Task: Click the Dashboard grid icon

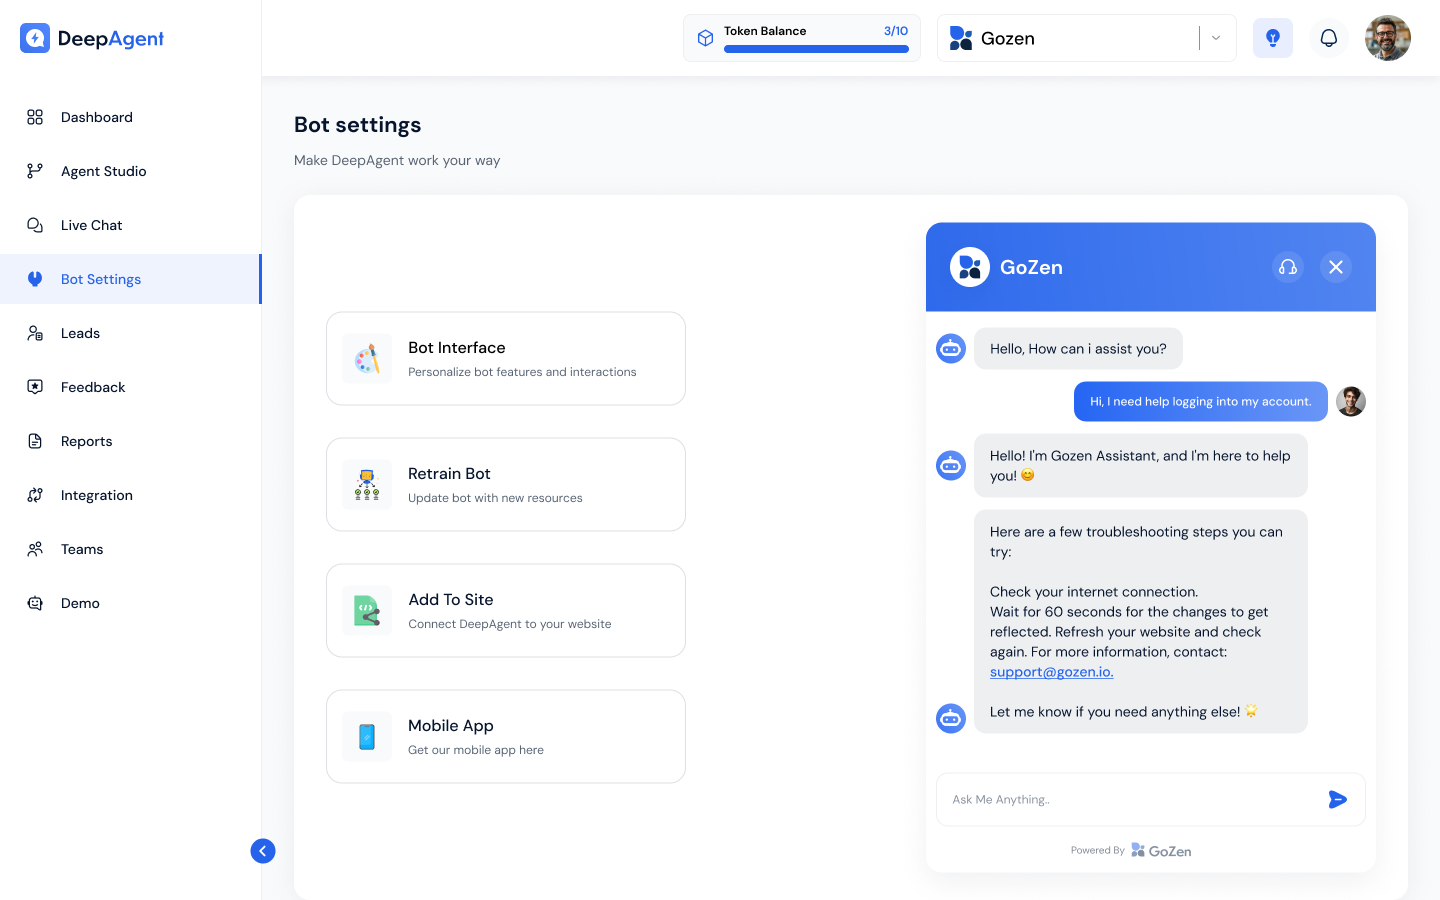Action: [35, 117]
